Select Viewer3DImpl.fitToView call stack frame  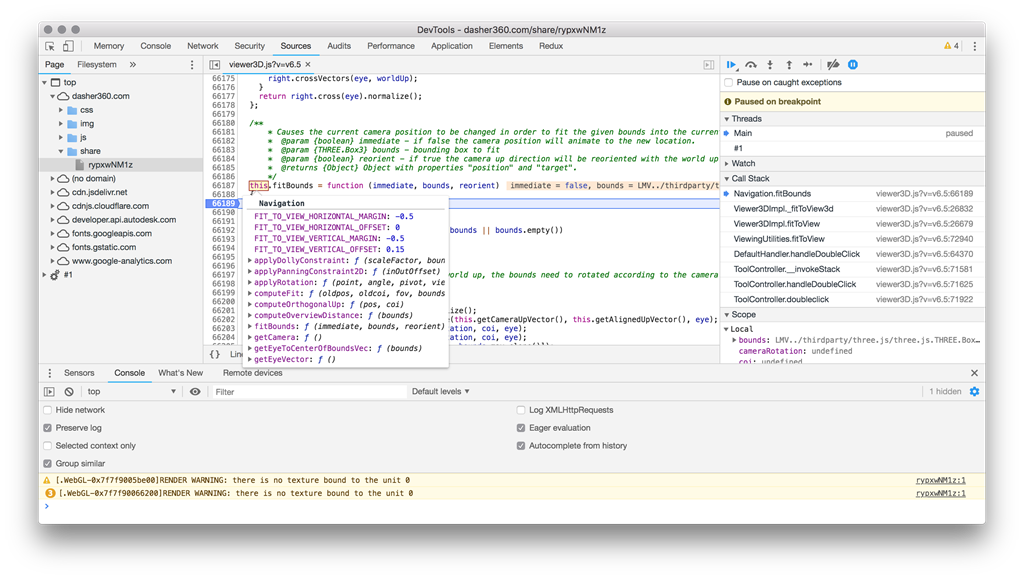776,224
